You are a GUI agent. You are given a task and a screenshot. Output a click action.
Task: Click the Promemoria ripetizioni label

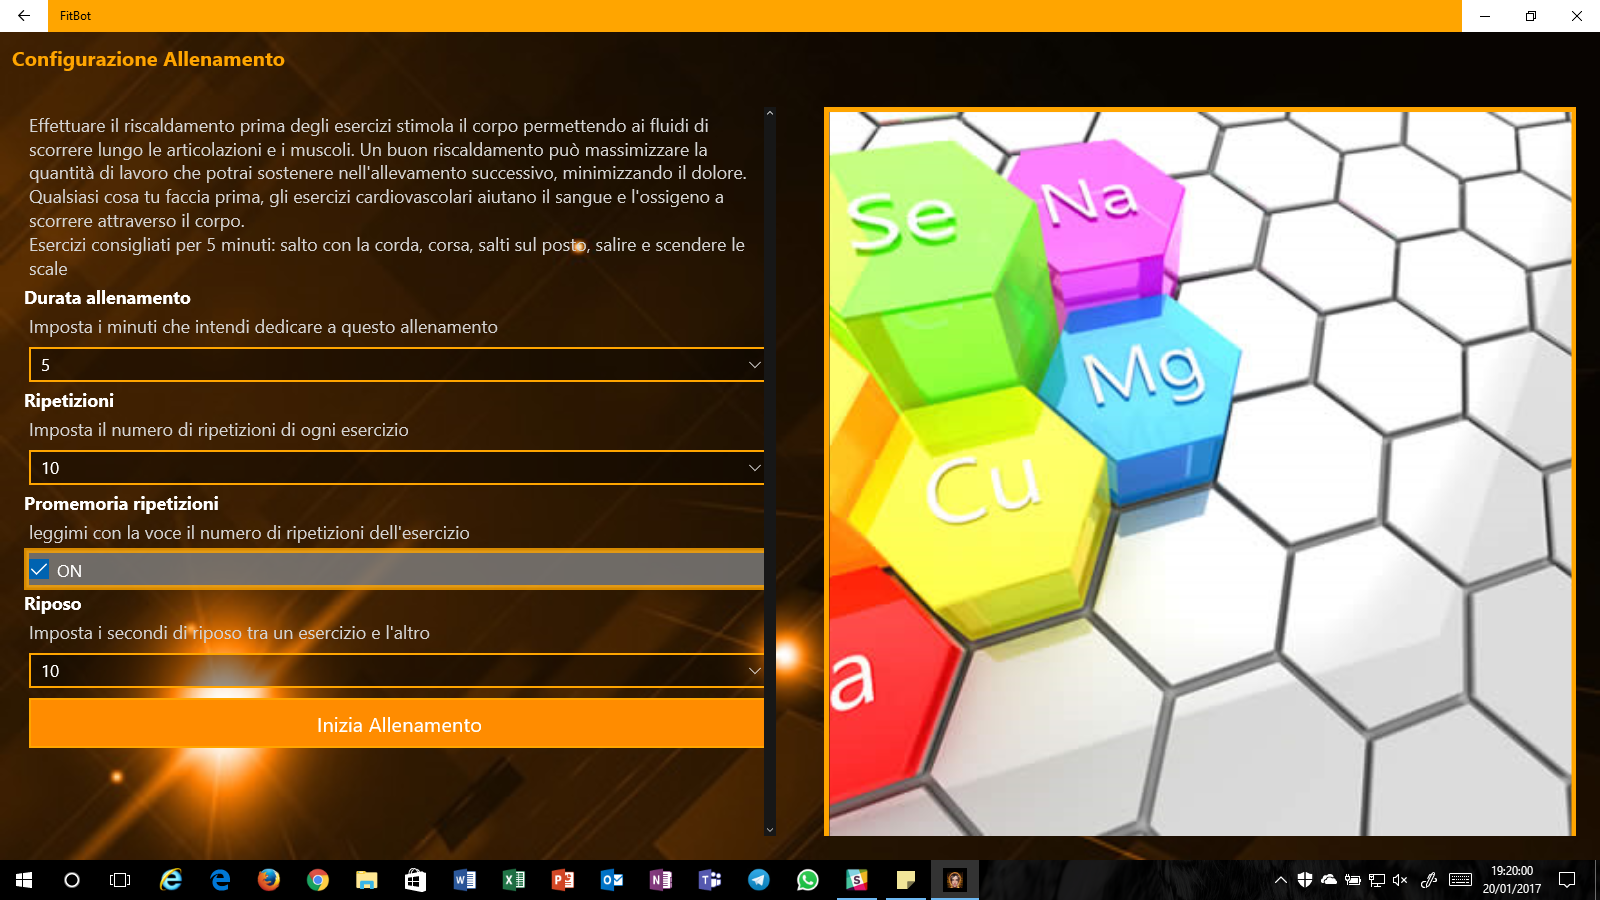click(121, 504)
